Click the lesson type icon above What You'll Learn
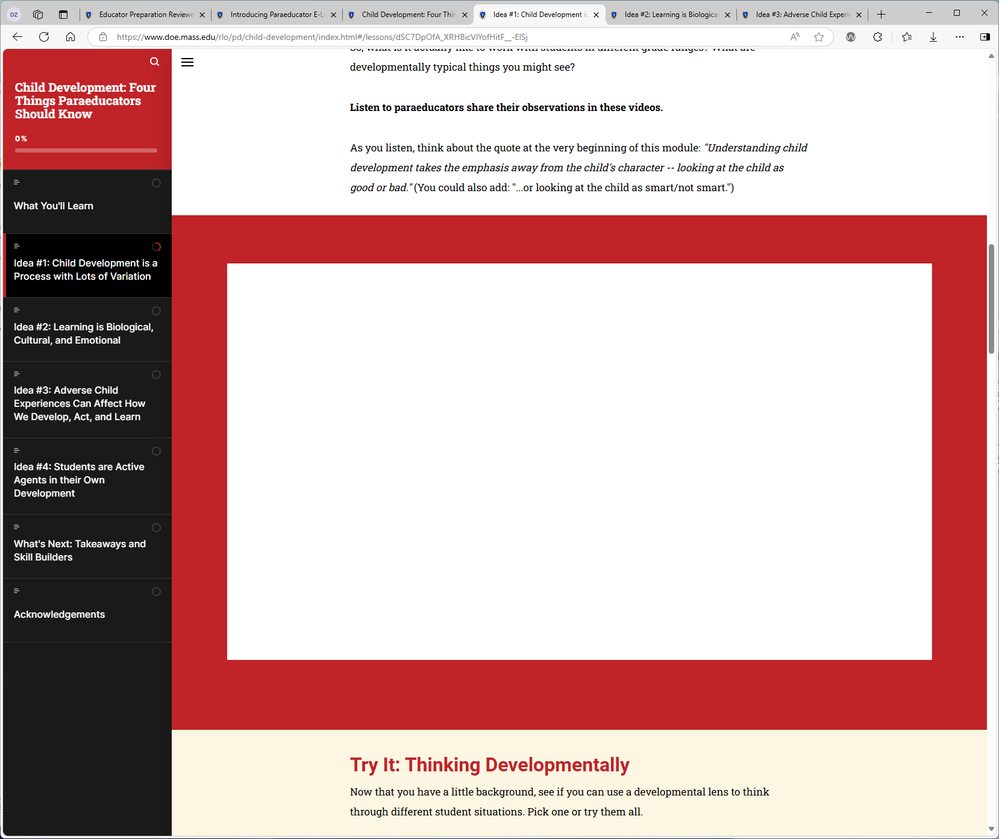Viewport: 999px width, 839px height. point(17,182)
